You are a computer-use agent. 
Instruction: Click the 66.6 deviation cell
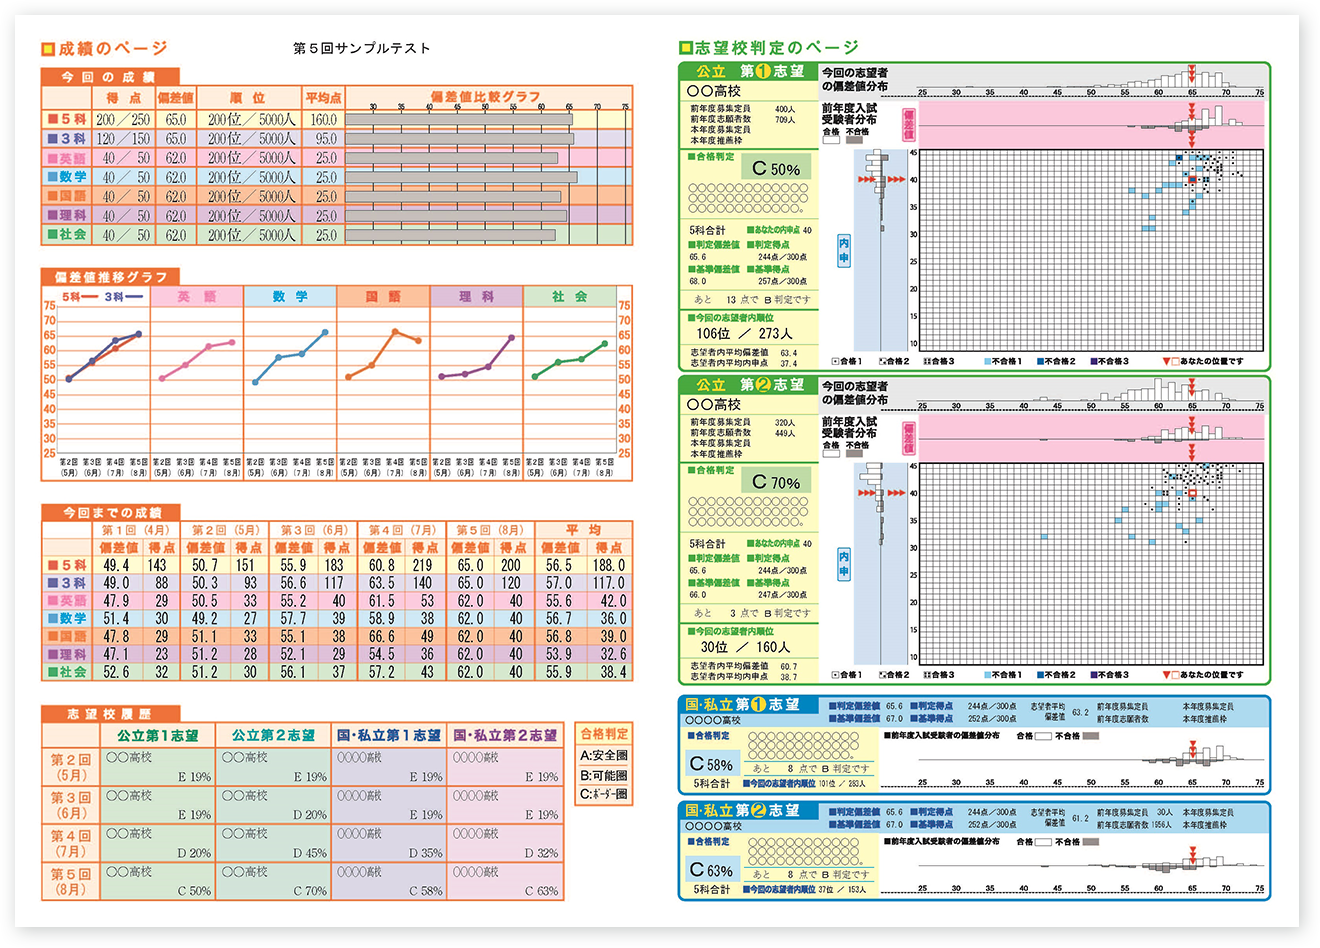coord(381,636)
